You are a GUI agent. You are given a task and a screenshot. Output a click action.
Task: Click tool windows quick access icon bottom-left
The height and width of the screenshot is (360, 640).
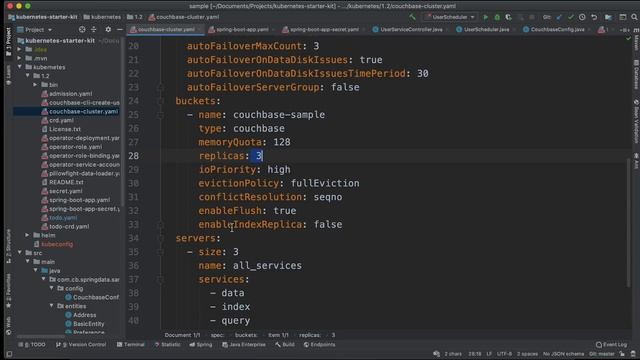(x=9, y=354)
